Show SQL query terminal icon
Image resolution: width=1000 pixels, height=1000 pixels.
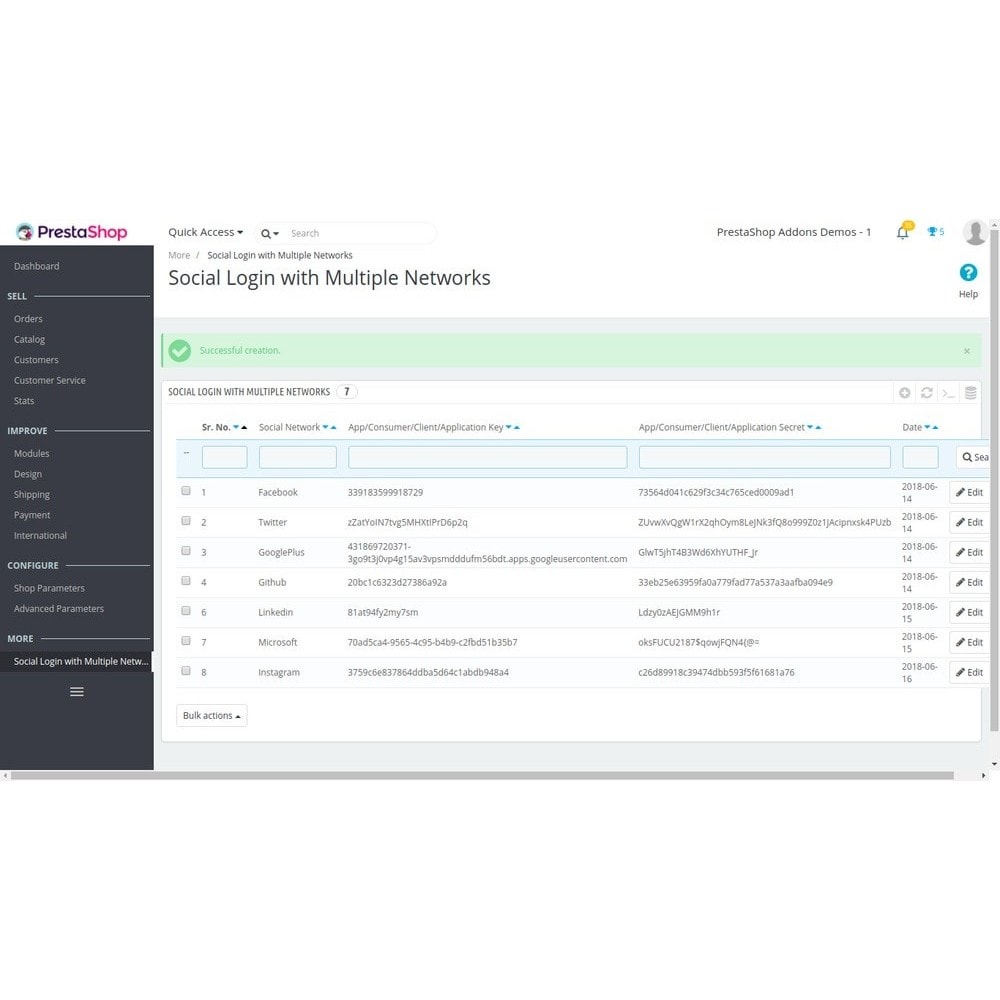click(948, 393)
